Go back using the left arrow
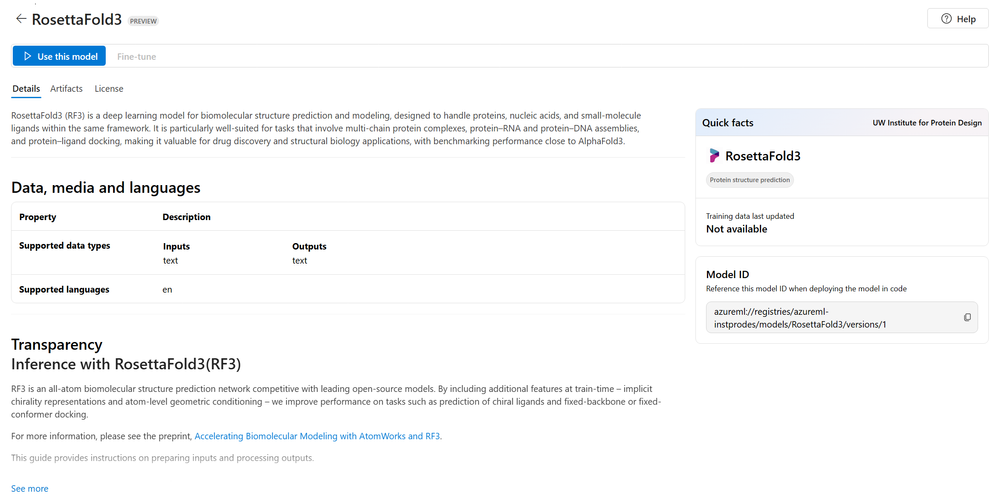Screen dimensions: 999x502 point(21,18)
